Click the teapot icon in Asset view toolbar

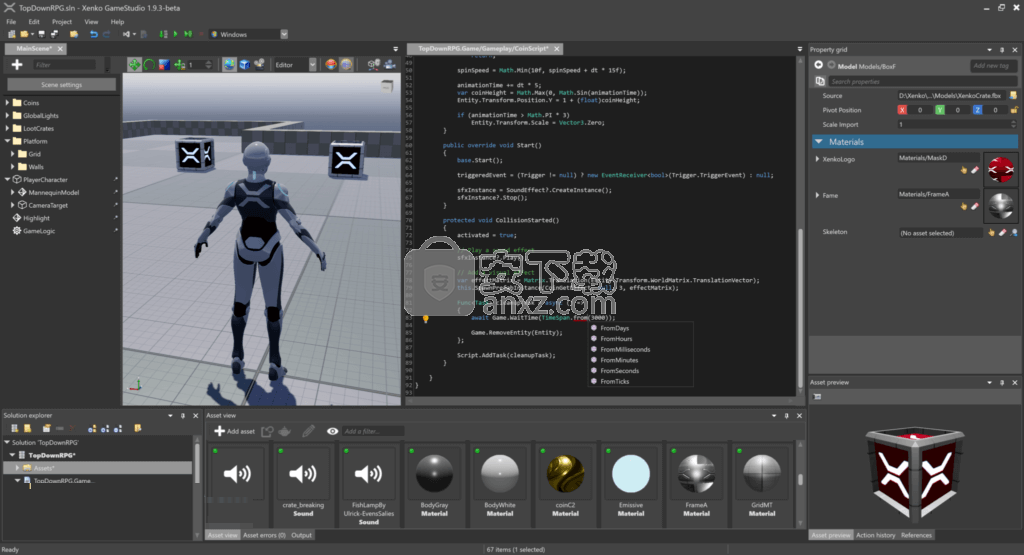285,431
